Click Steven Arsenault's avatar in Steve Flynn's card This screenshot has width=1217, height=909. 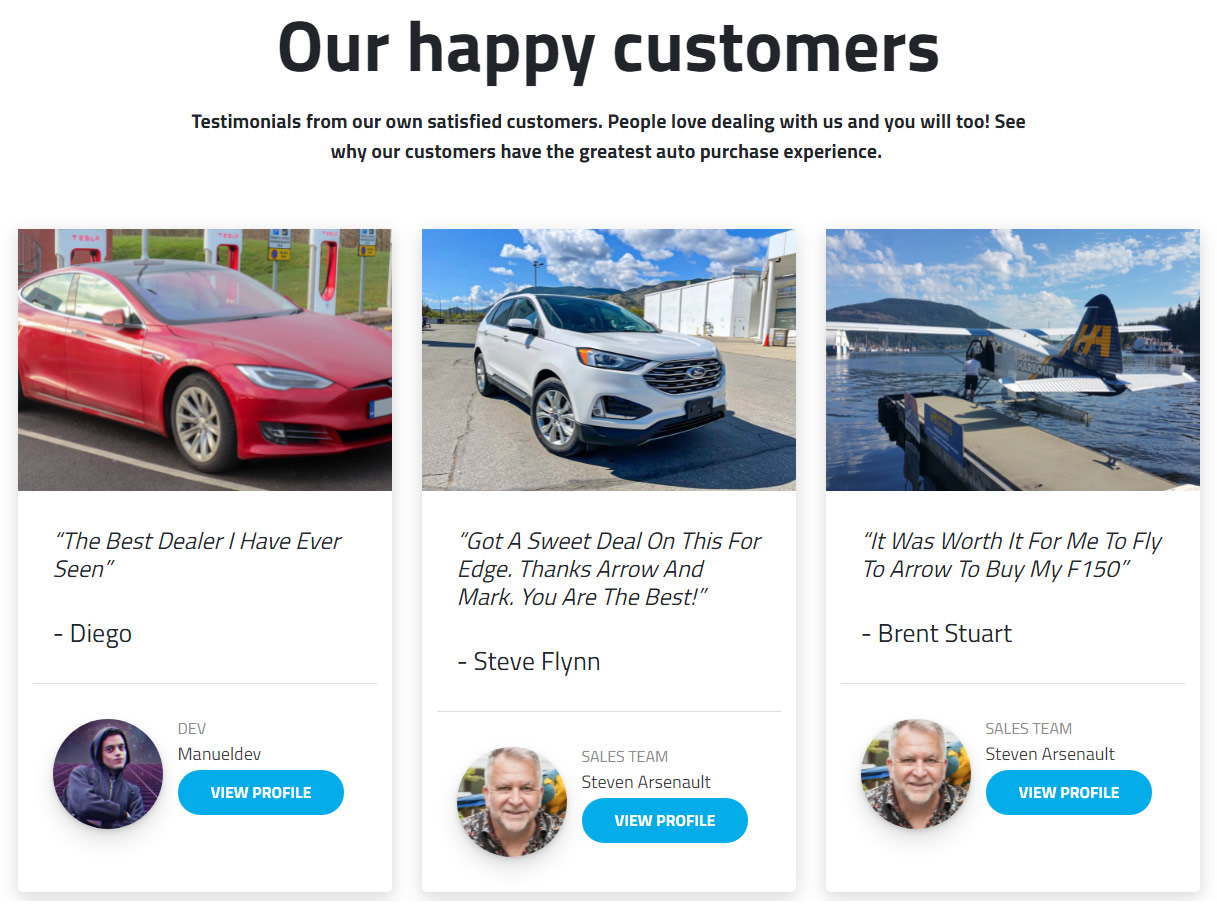tap(512, 802)
